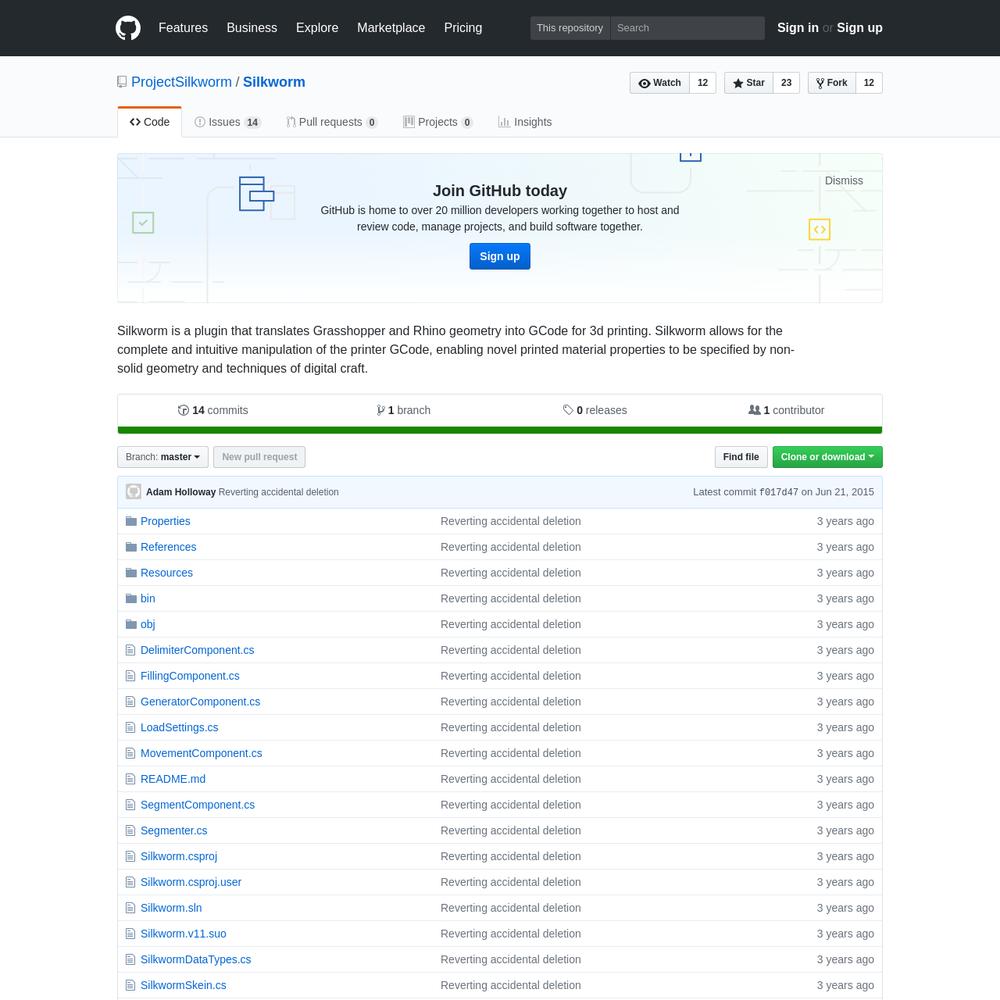1000x1000 pixels.
Task: Click Adam Holloway's avatar thumbnail
Action: point(133,492)
